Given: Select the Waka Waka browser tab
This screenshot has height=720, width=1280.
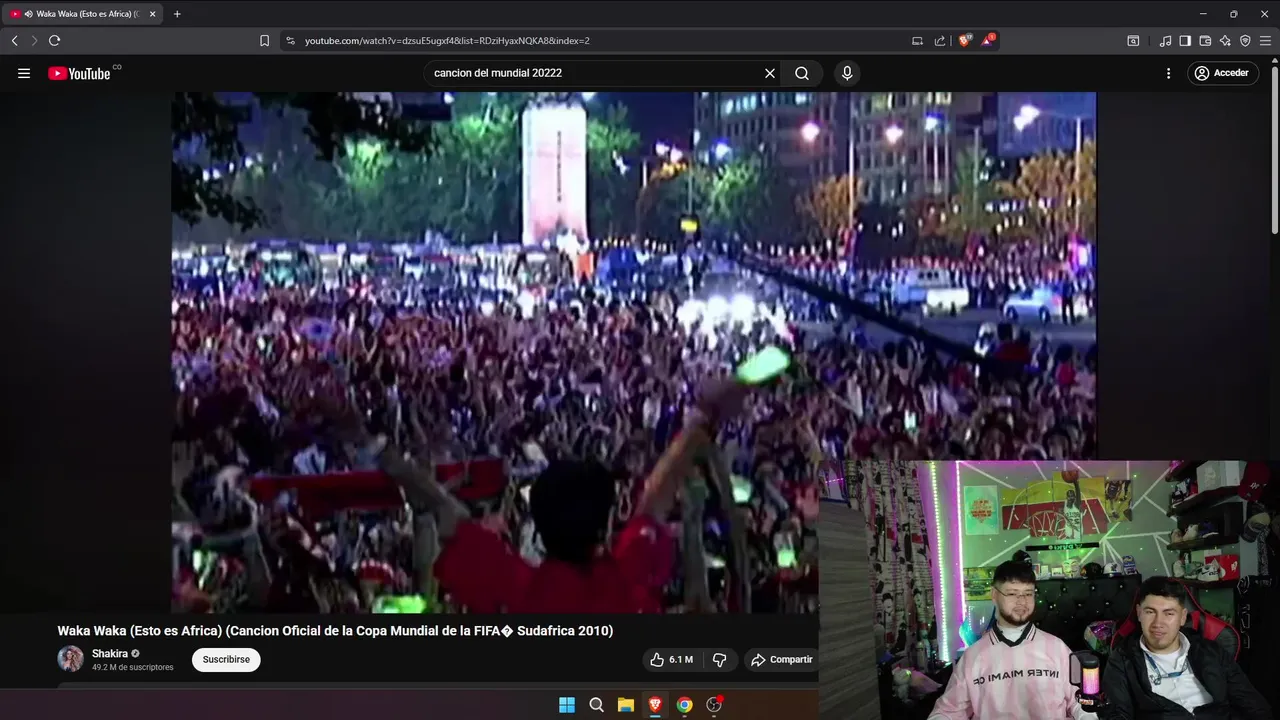Looking at the screenshot, I should click(x=82, y=14).
